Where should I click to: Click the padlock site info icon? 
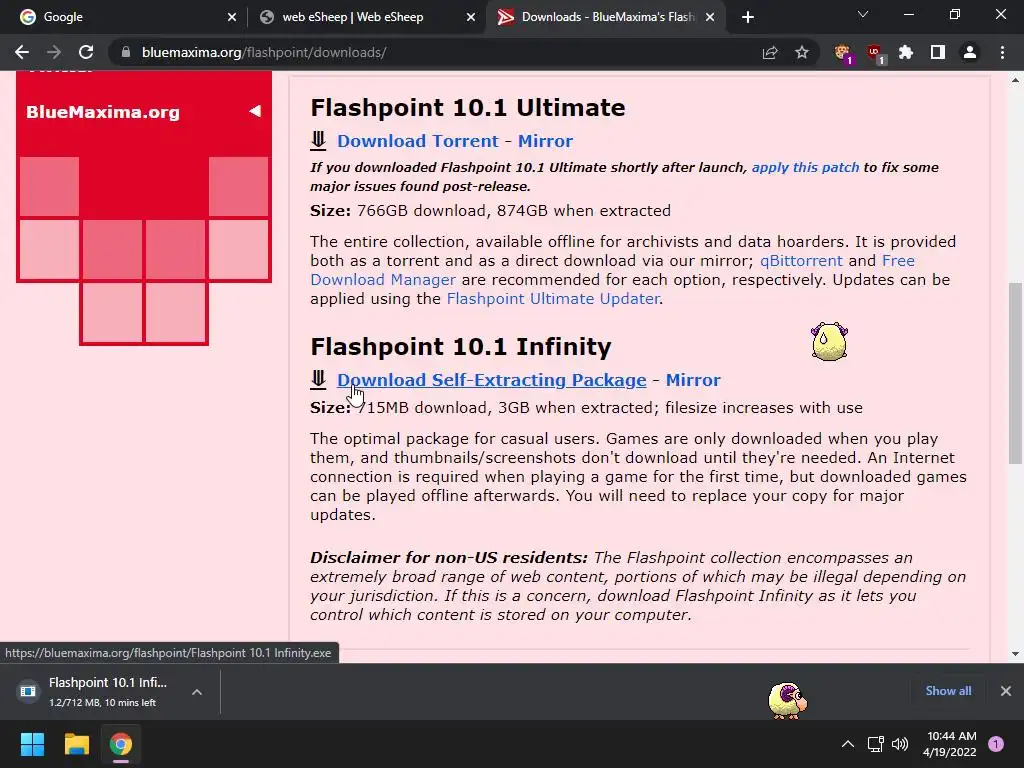pyautogui.click(x=126, y=52)
